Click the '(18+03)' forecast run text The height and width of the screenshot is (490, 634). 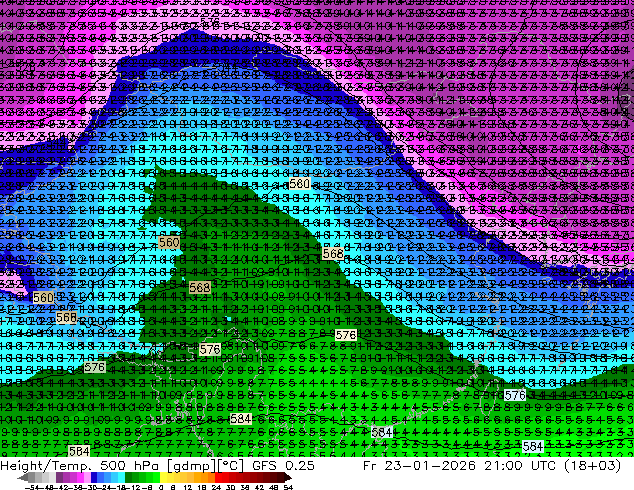[x=592, y=466]
